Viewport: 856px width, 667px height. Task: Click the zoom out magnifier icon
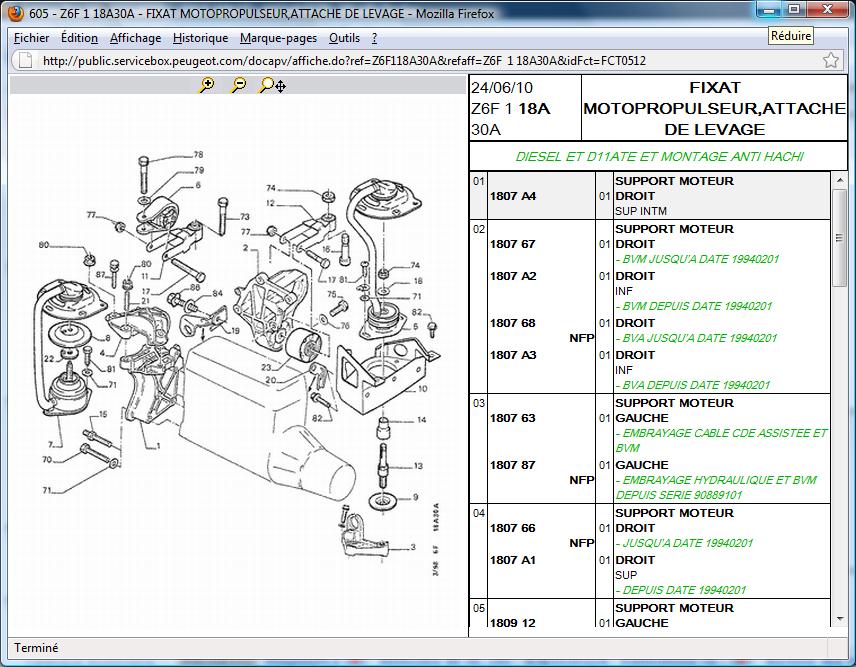click(238, 86)
